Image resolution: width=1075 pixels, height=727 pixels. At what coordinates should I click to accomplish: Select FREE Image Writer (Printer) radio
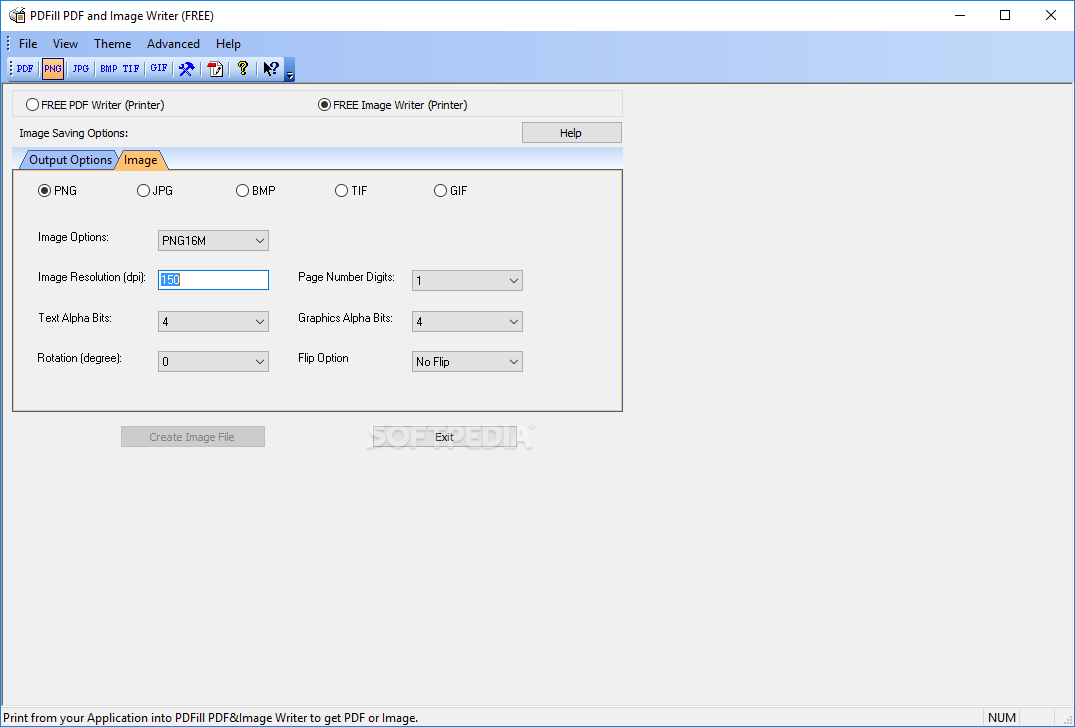tap(393, 105)
